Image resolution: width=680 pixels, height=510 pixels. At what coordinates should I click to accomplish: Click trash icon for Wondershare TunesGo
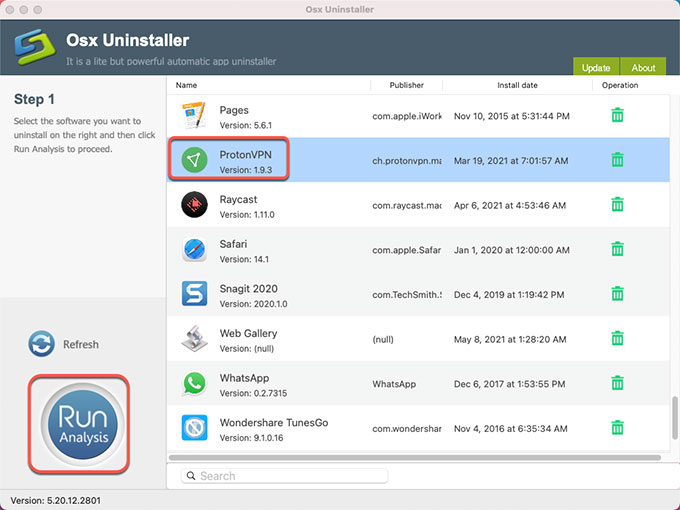618,428
